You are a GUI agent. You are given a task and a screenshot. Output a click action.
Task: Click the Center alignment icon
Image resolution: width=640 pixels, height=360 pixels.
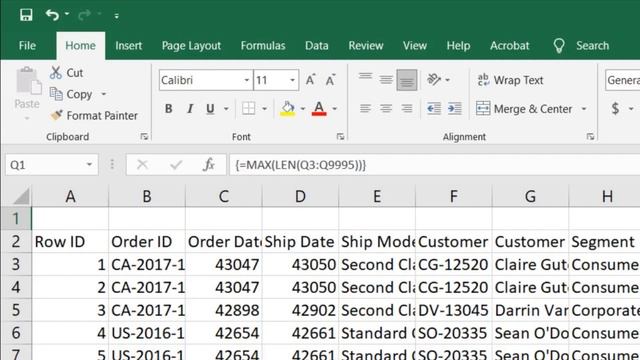(386, 109)
